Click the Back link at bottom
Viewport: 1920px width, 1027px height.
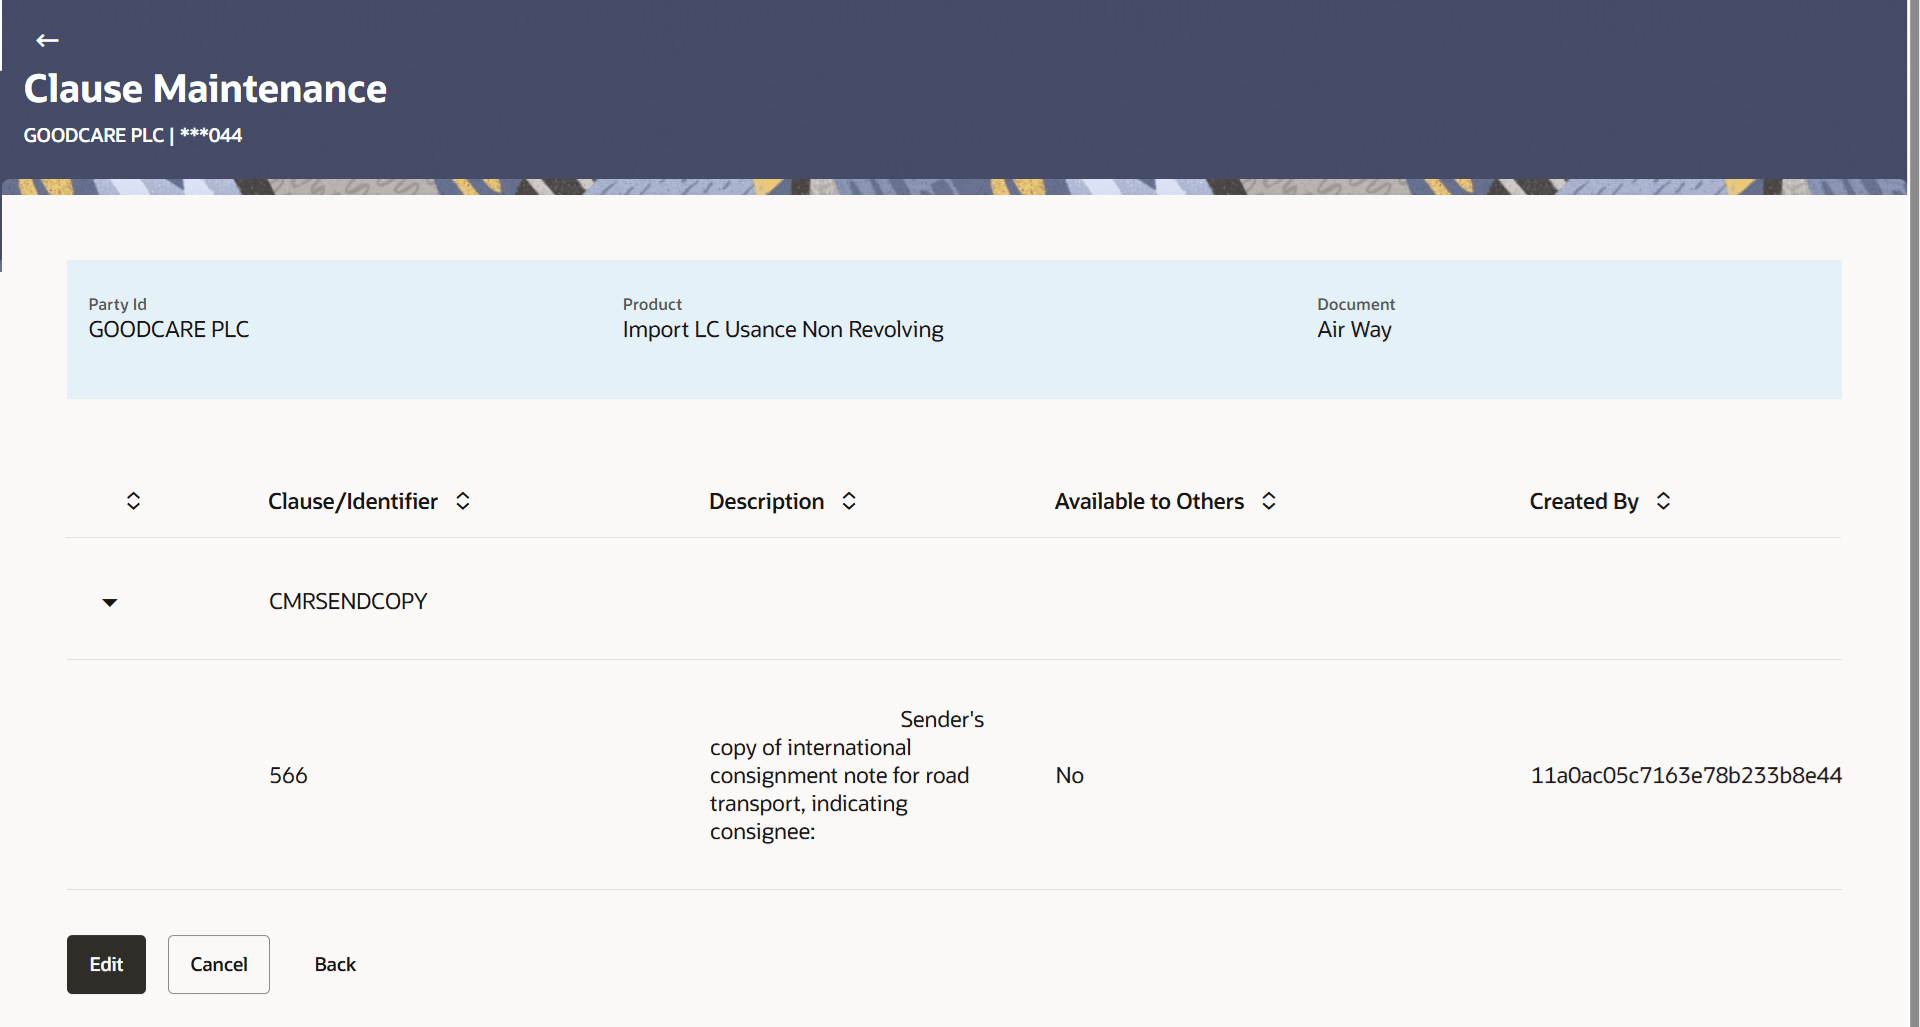coord(334,964)
